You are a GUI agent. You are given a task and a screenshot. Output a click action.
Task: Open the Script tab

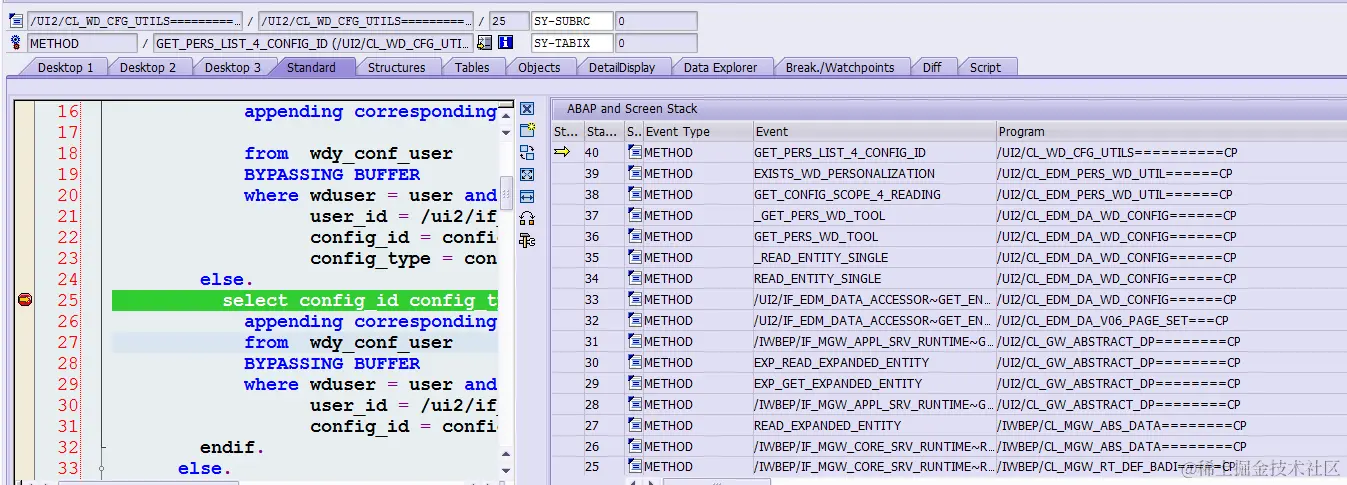(x=985, y=67)
